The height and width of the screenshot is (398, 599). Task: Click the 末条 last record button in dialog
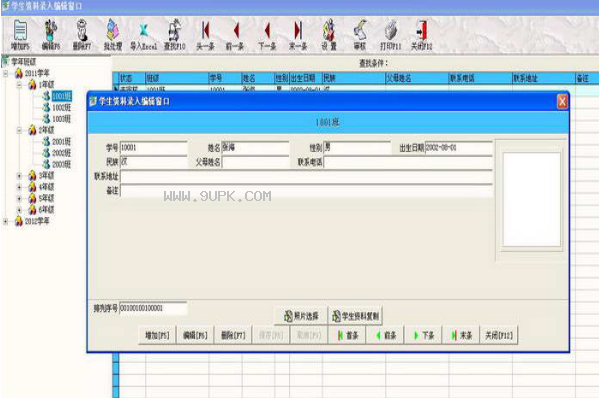461,335
